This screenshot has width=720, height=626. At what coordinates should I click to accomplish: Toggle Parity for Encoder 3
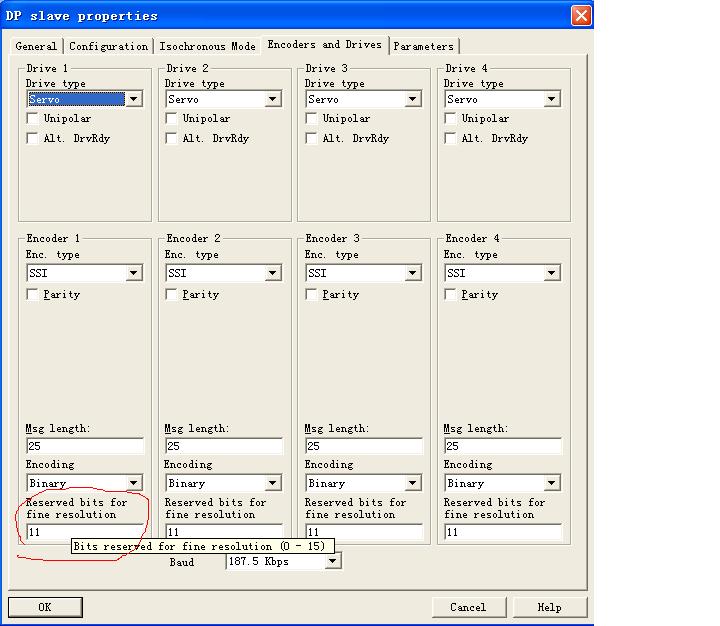point(311,294)
